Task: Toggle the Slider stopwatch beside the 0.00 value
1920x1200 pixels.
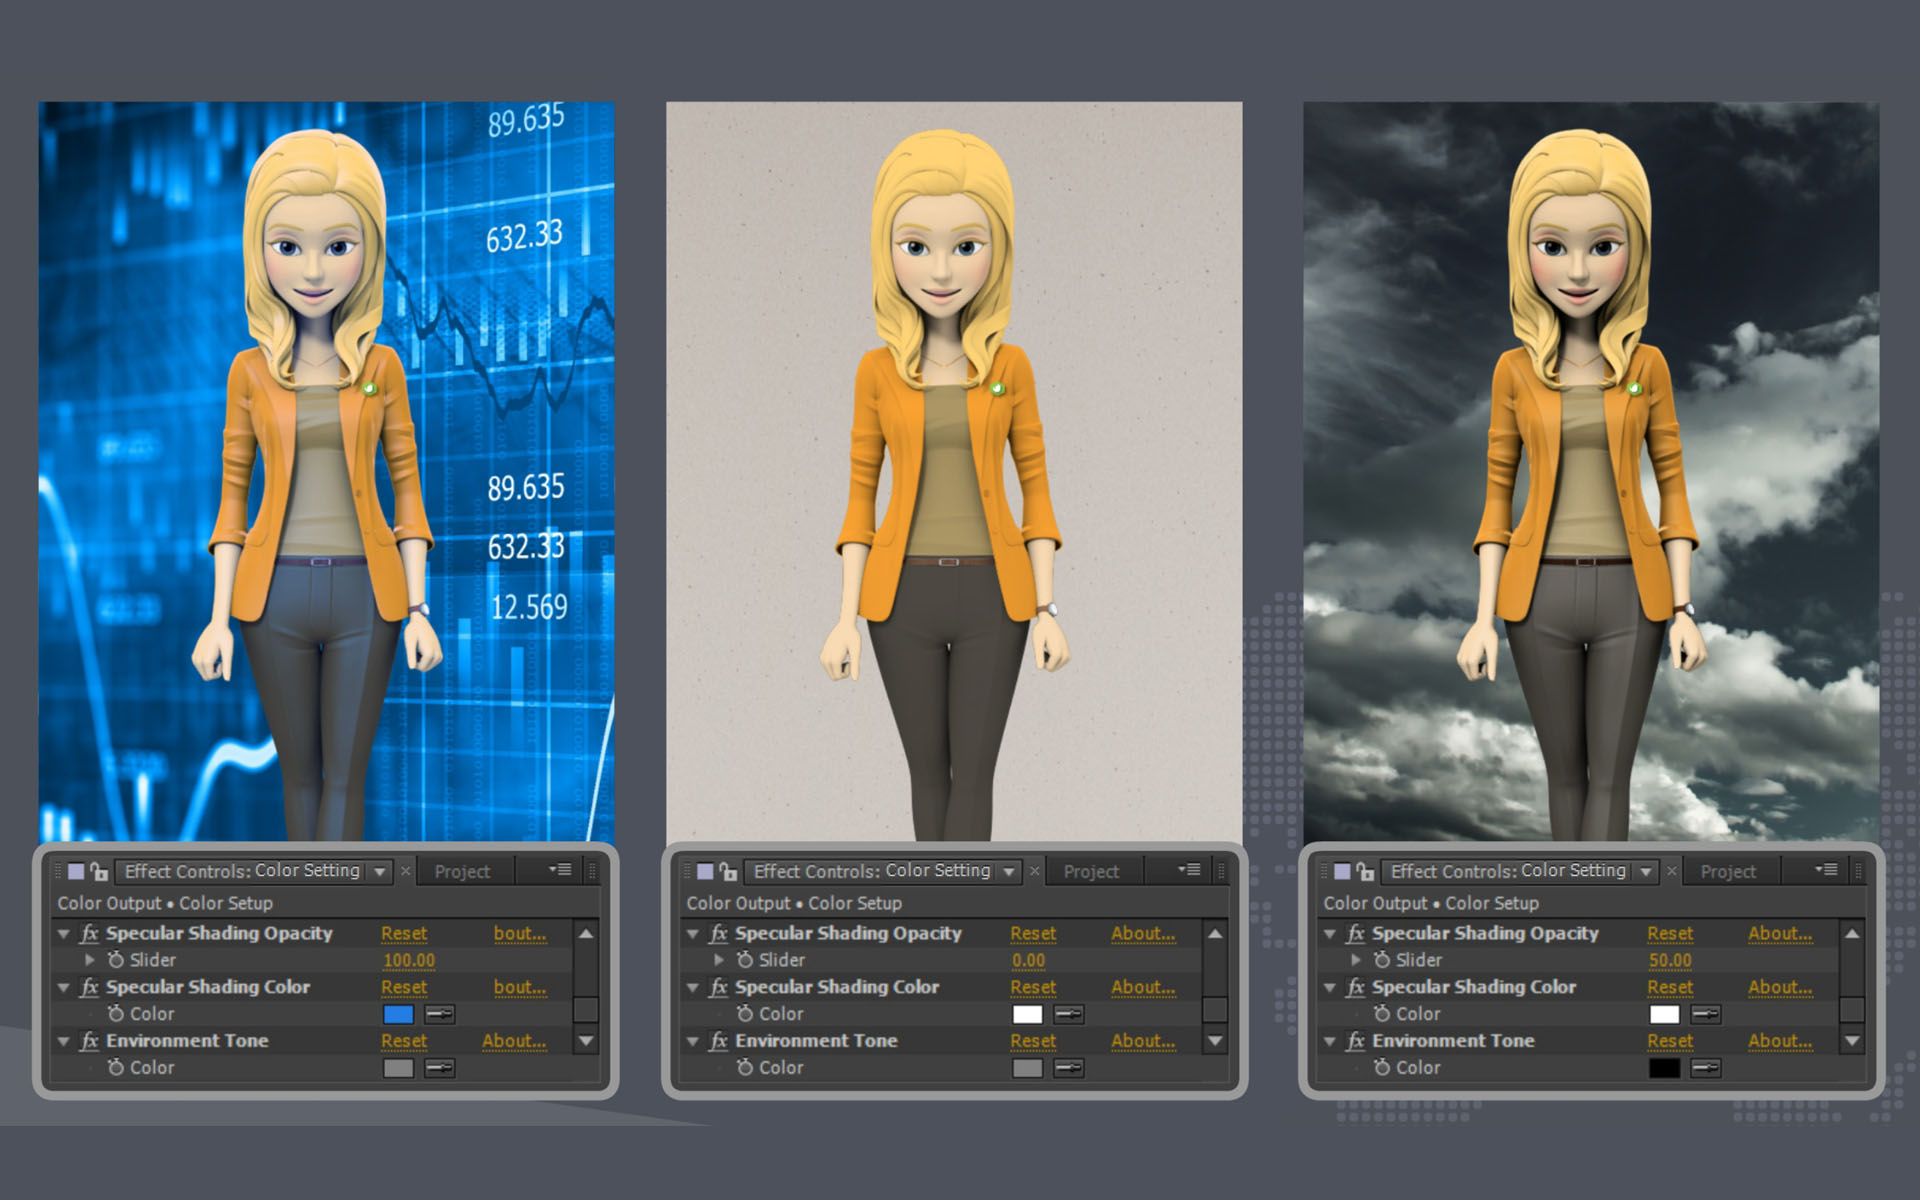Action: coord(745,960)
